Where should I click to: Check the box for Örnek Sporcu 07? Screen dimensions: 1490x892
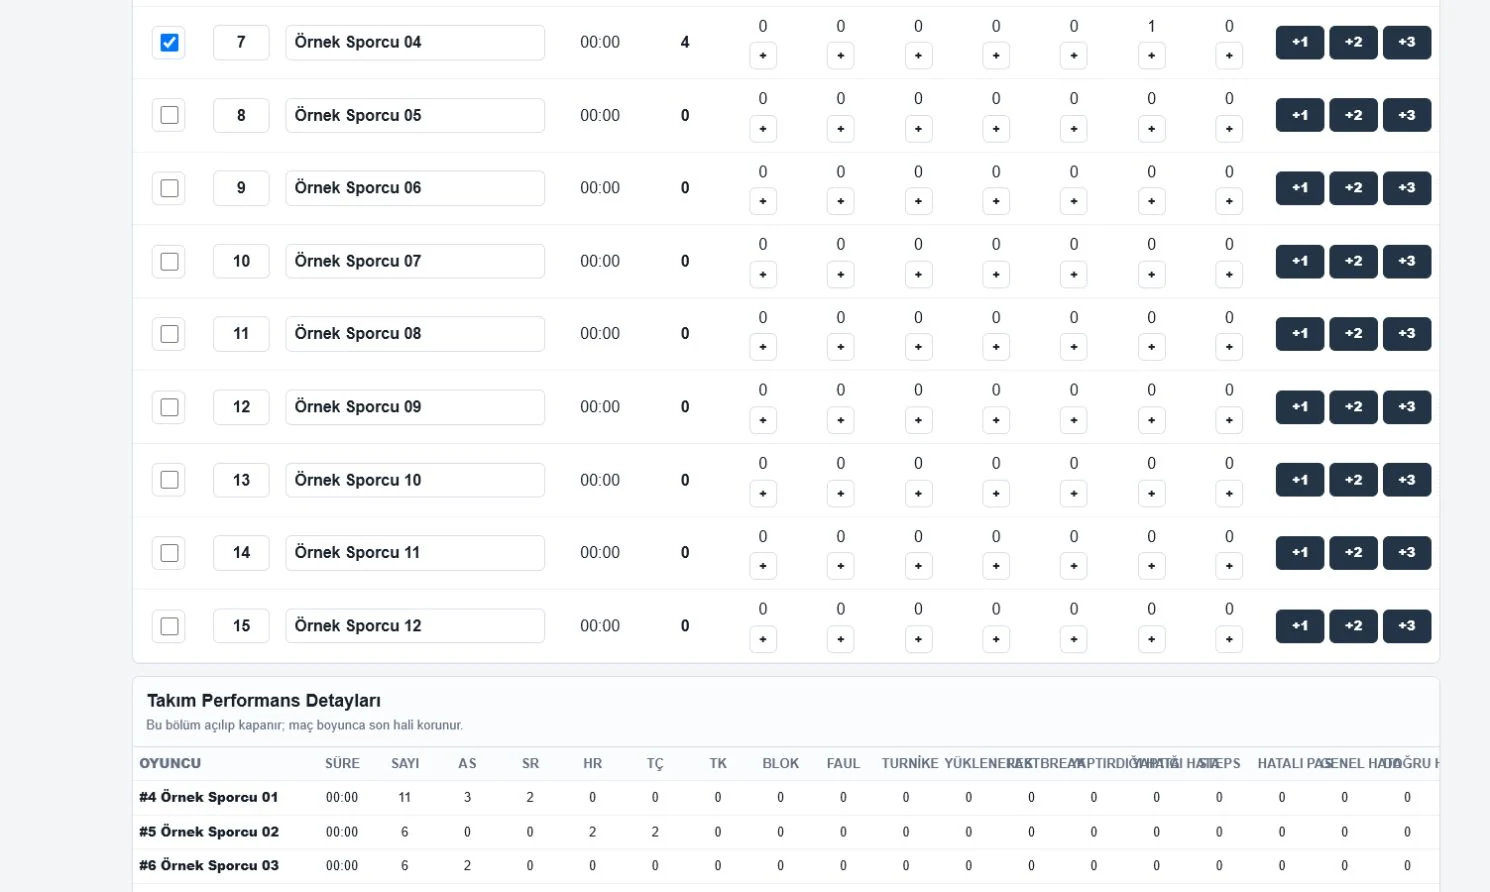[169, 261]
